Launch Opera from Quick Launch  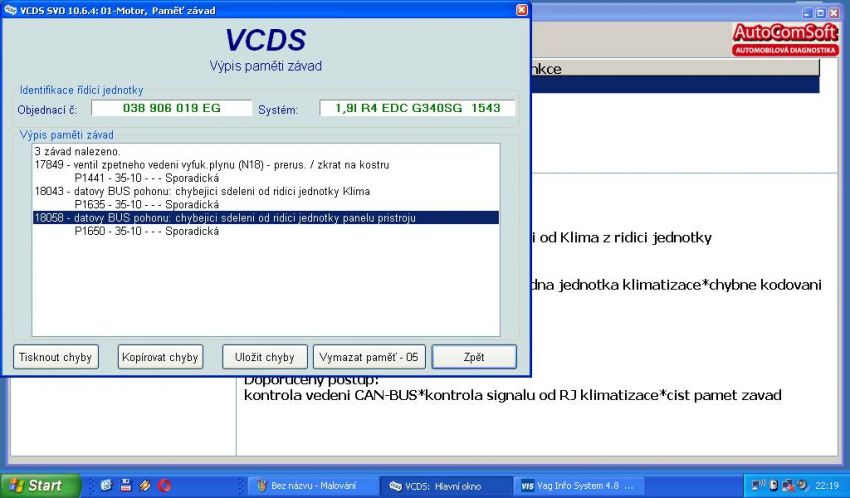click(x=164, y=486)
